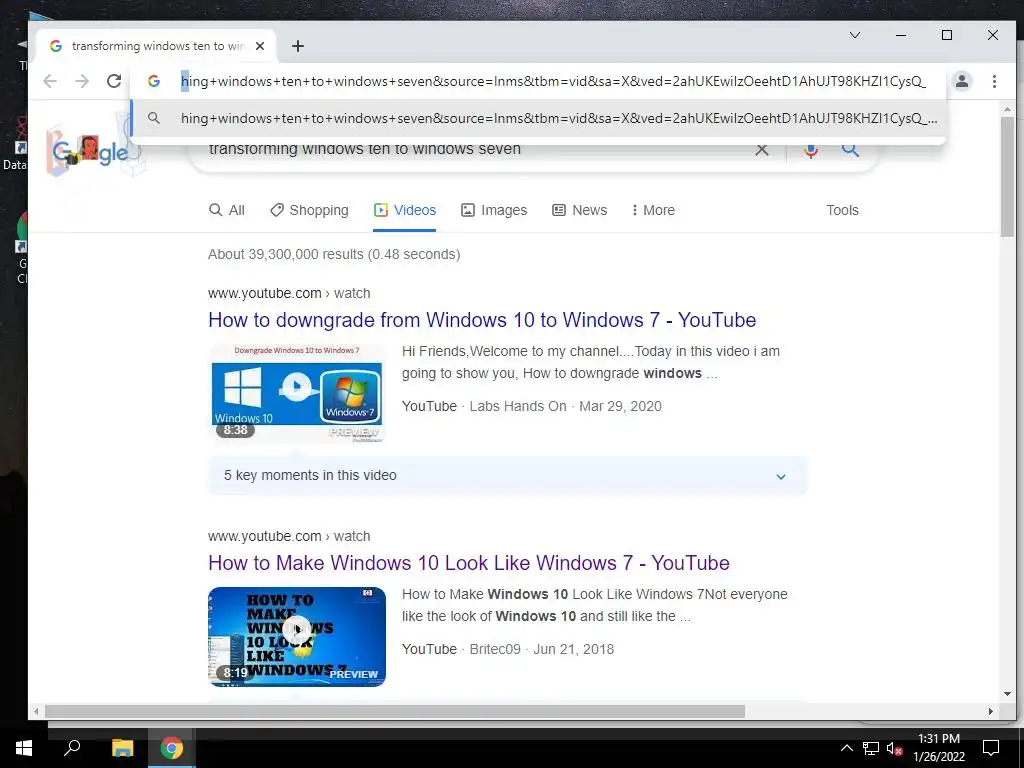Click 'Labs Hands On' channel text

coord(518,406)
